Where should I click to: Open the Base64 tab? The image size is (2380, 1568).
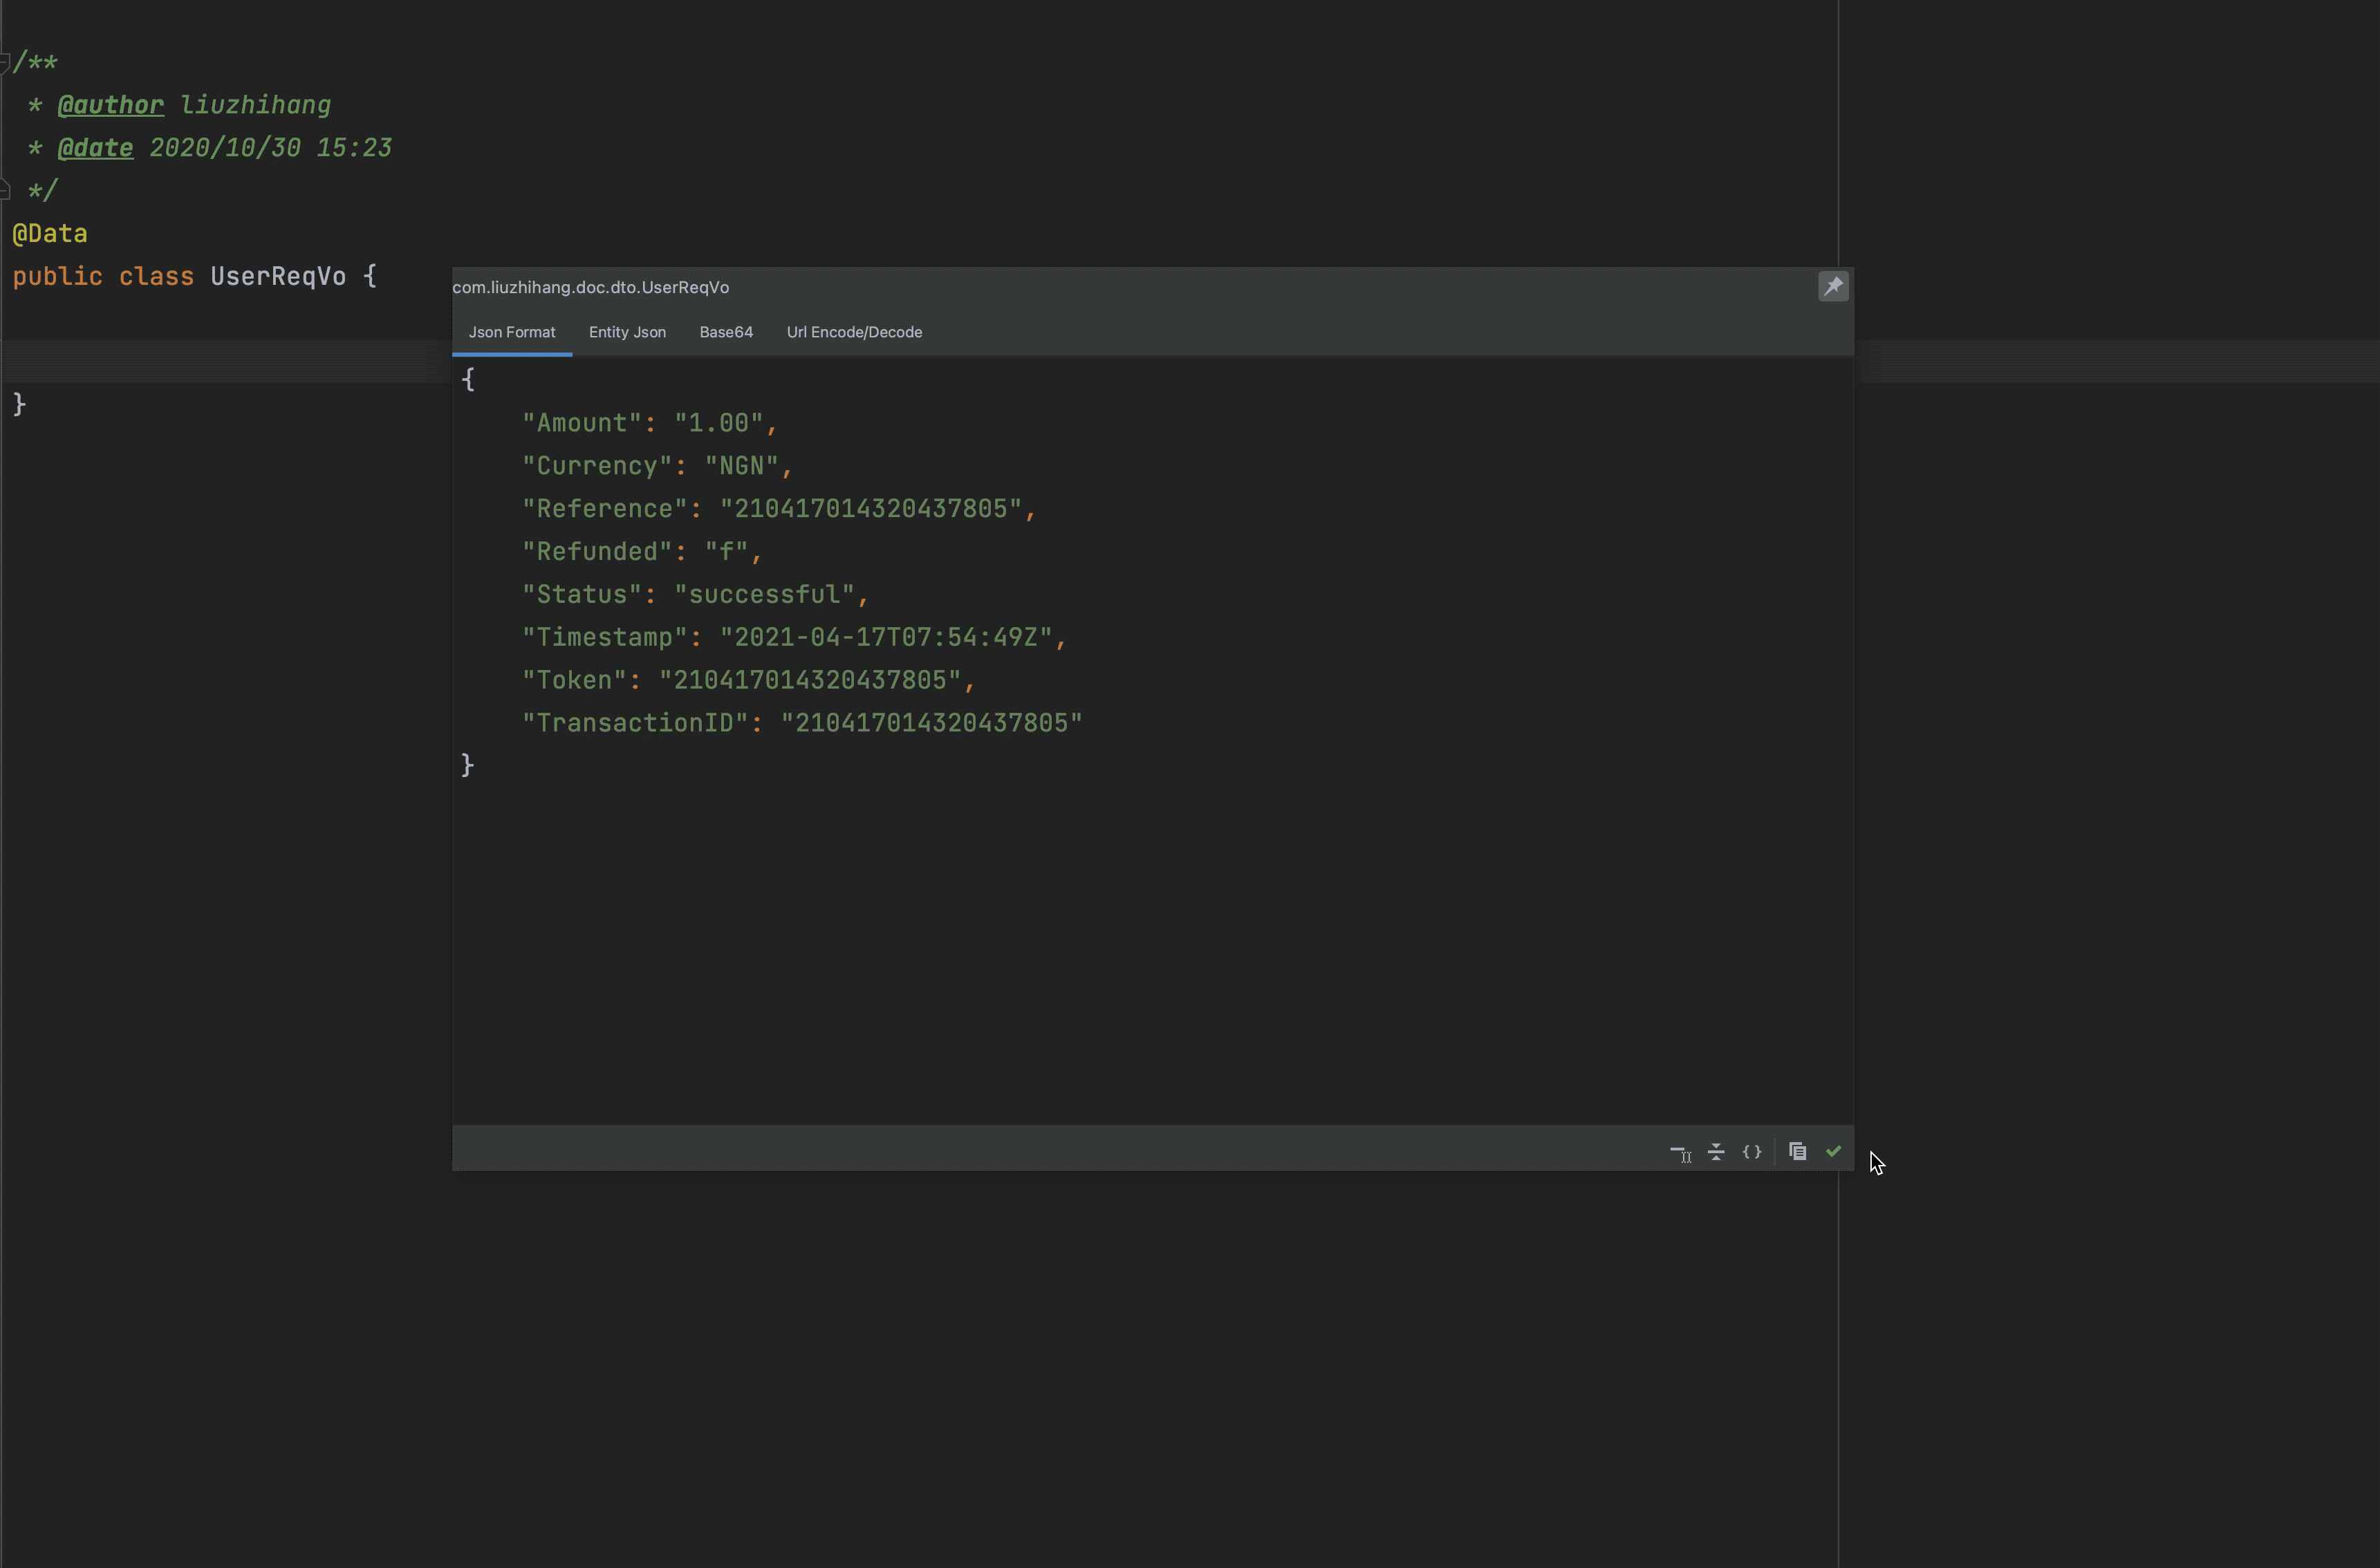click(726, 332)
